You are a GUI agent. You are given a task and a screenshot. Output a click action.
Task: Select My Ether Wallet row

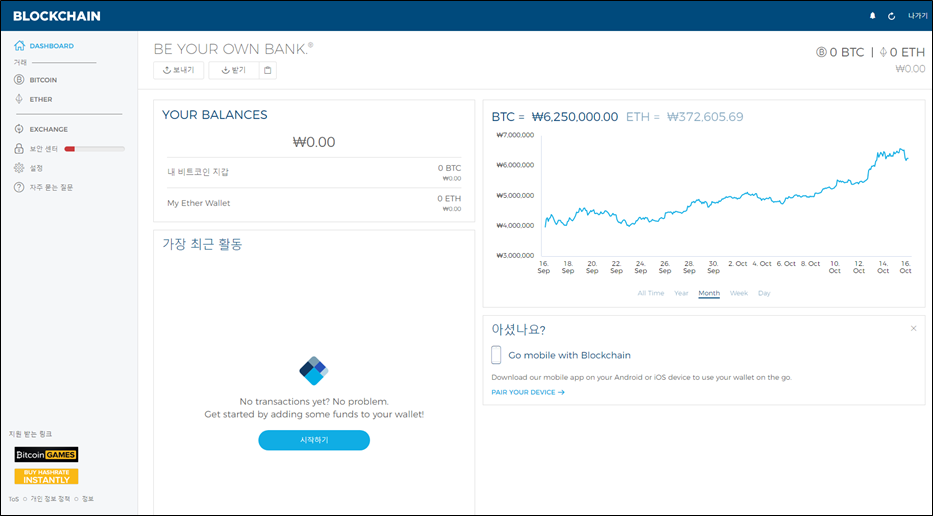[314, 203]
